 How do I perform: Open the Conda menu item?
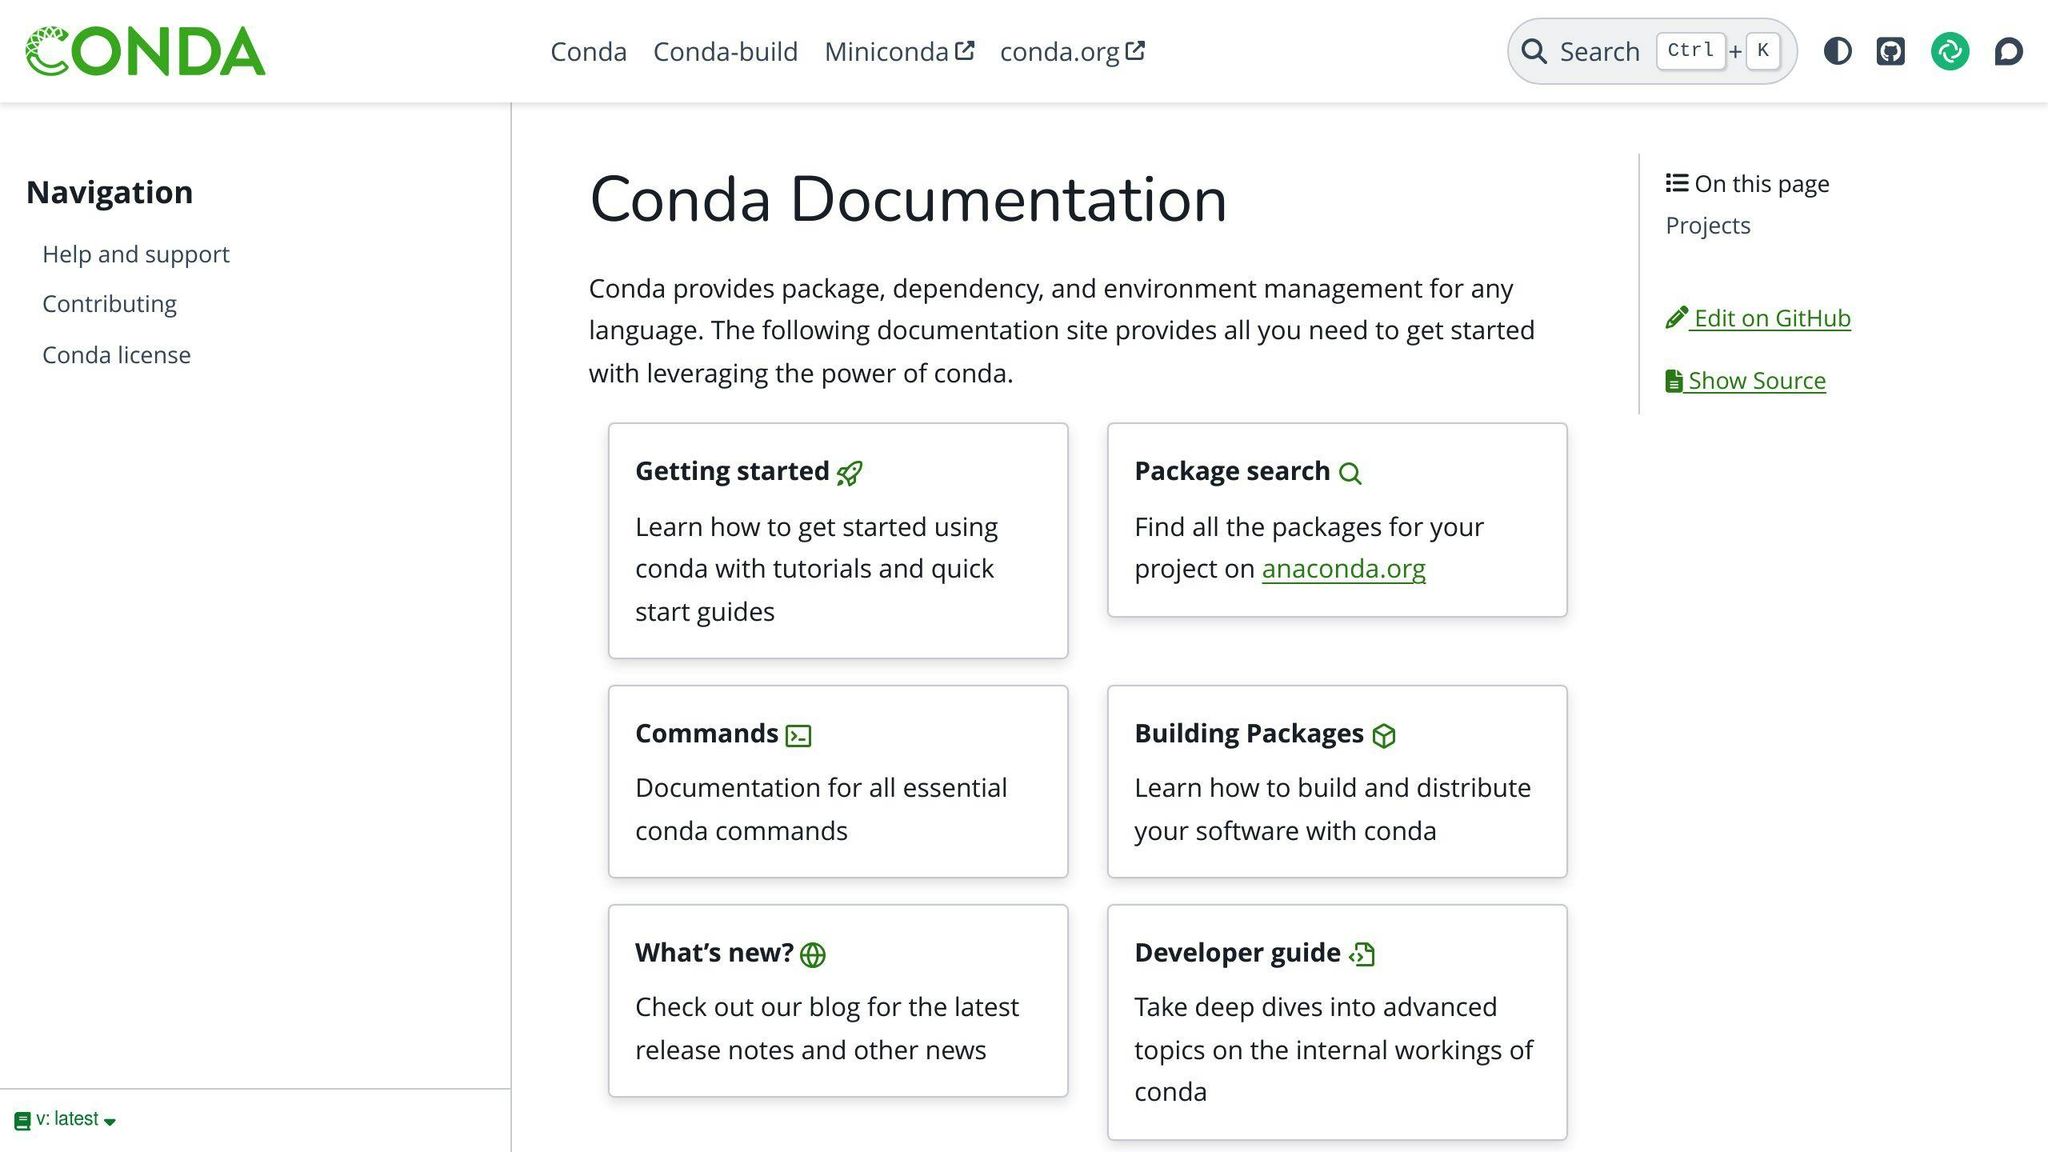click(x=588, y=51)
